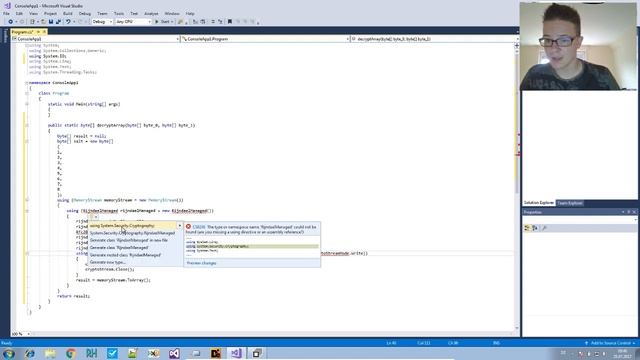The width and height of the screenshot is (640, 360).
Task: Click the Start debugging button
Action: point(163,22)
